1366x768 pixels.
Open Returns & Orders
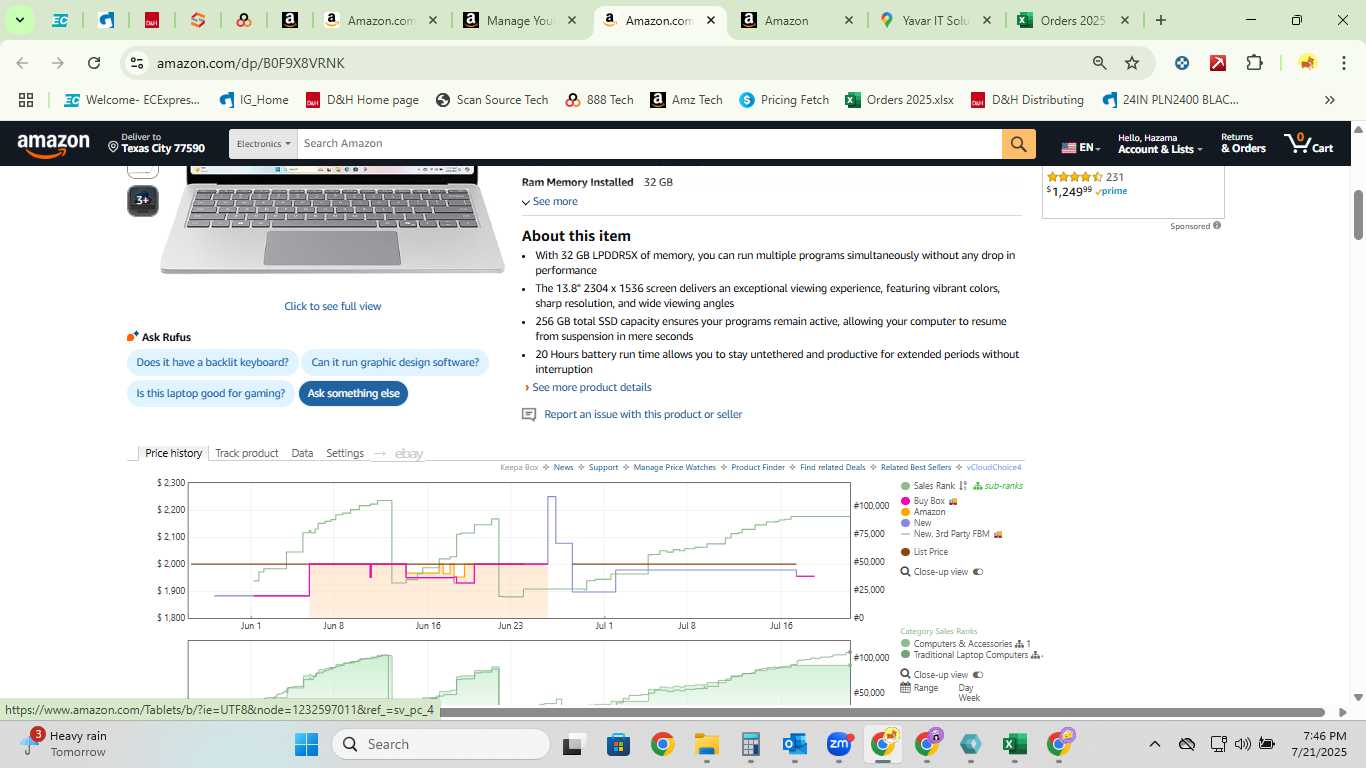pos(1243,143)
